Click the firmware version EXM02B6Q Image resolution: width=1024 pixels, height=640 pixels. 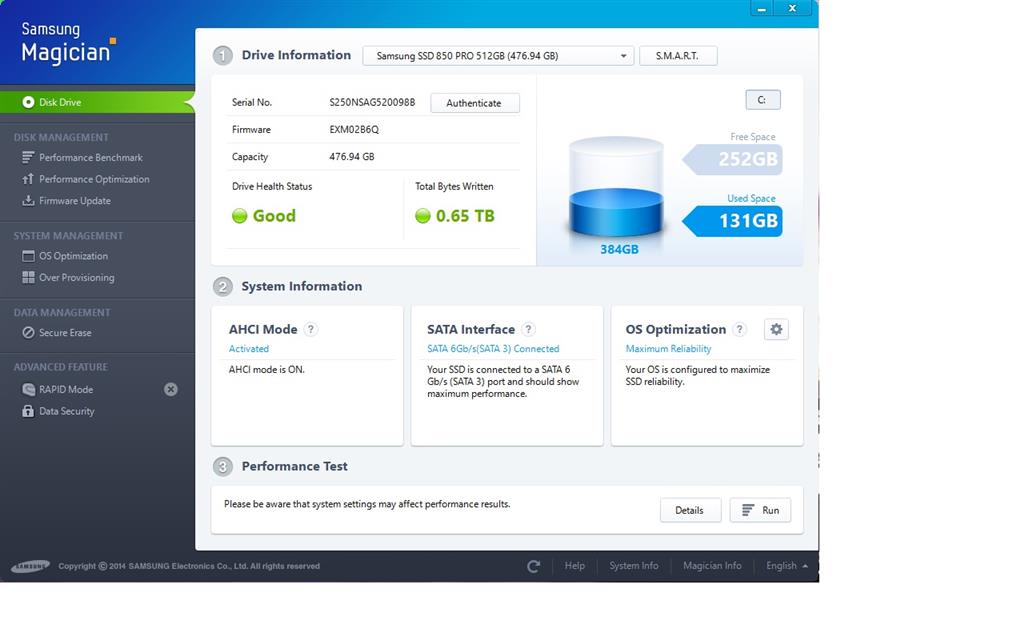pyautogui.click(x=354, y=129)
